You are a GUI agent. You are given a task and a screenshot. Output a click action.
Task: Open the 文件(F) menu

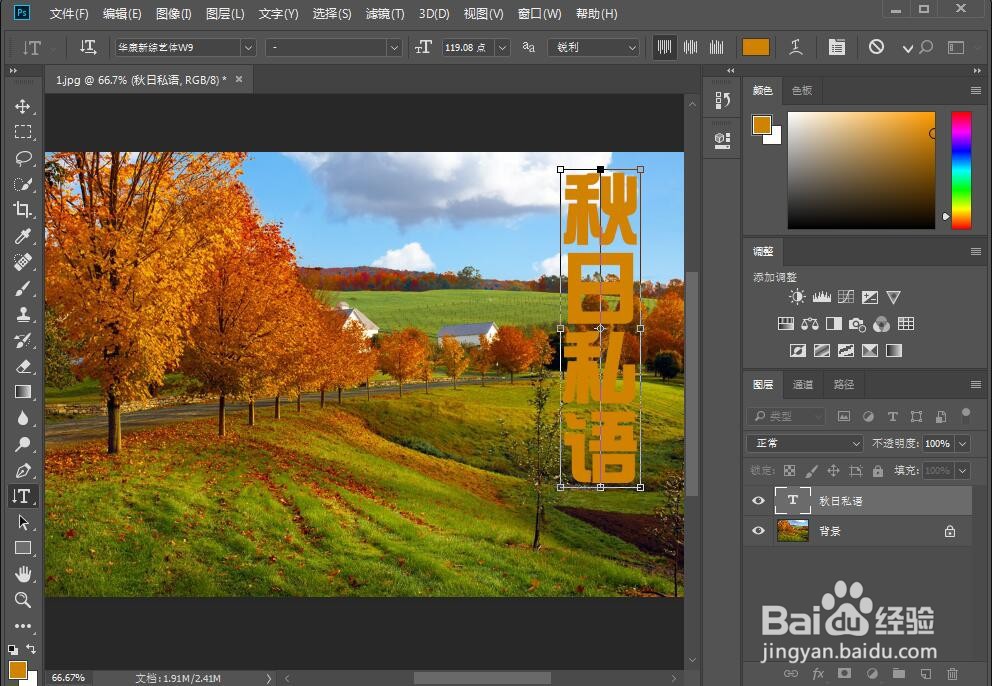coord(69,13)
